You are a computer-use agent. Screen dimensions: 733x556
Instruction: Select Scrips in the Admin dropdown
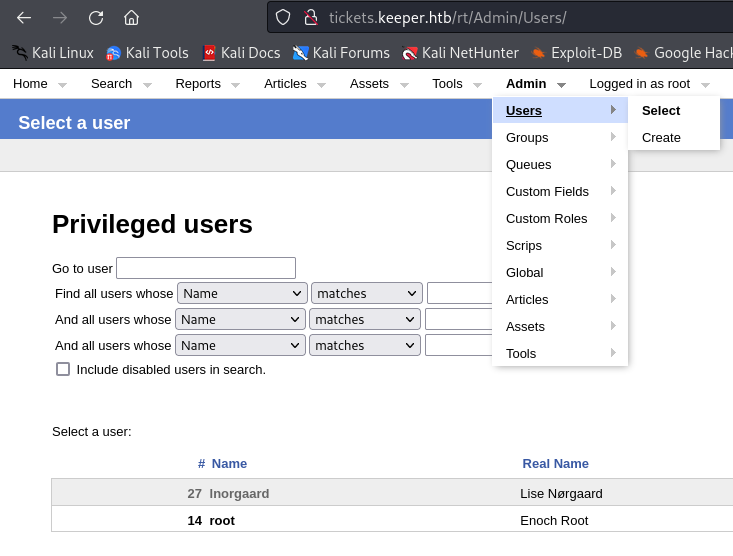point(560,246)
